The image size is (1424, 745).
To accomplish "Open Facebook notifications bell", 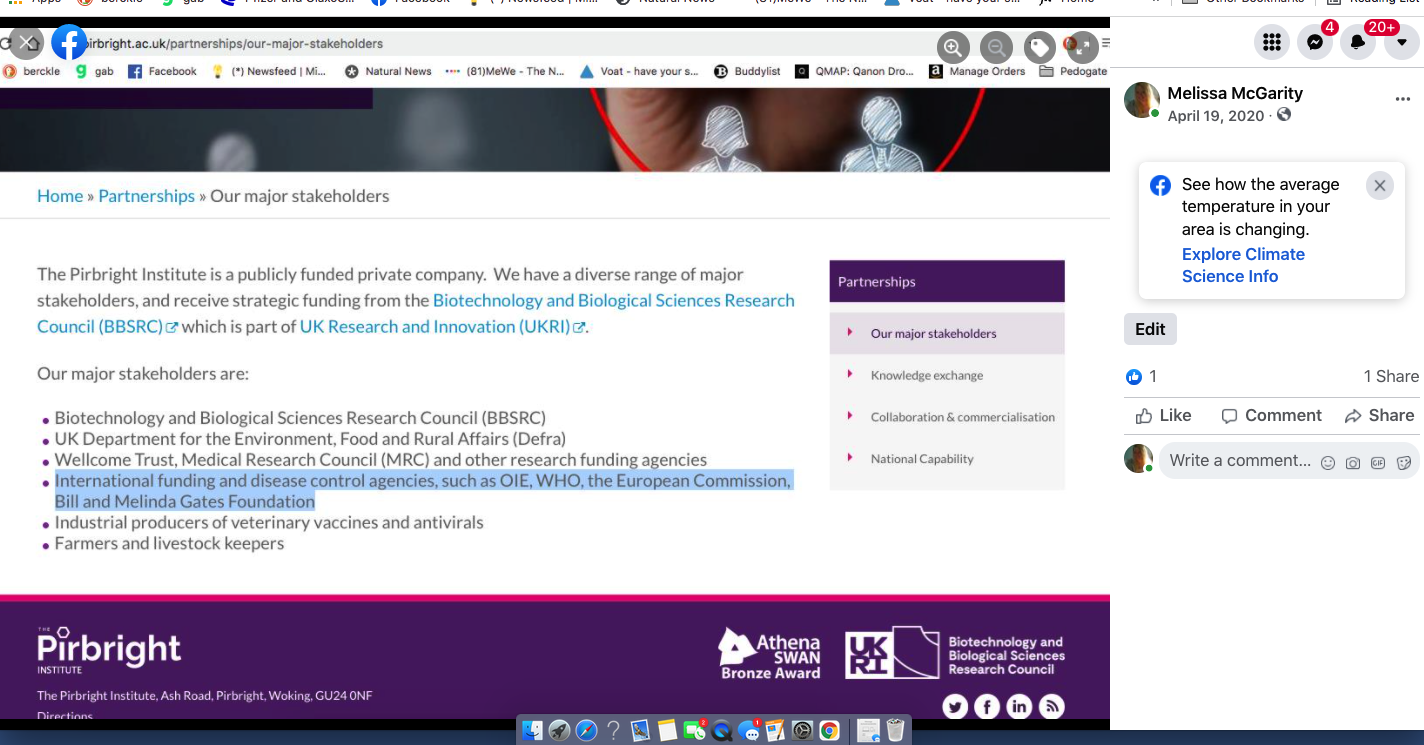I will [1358, 42].
